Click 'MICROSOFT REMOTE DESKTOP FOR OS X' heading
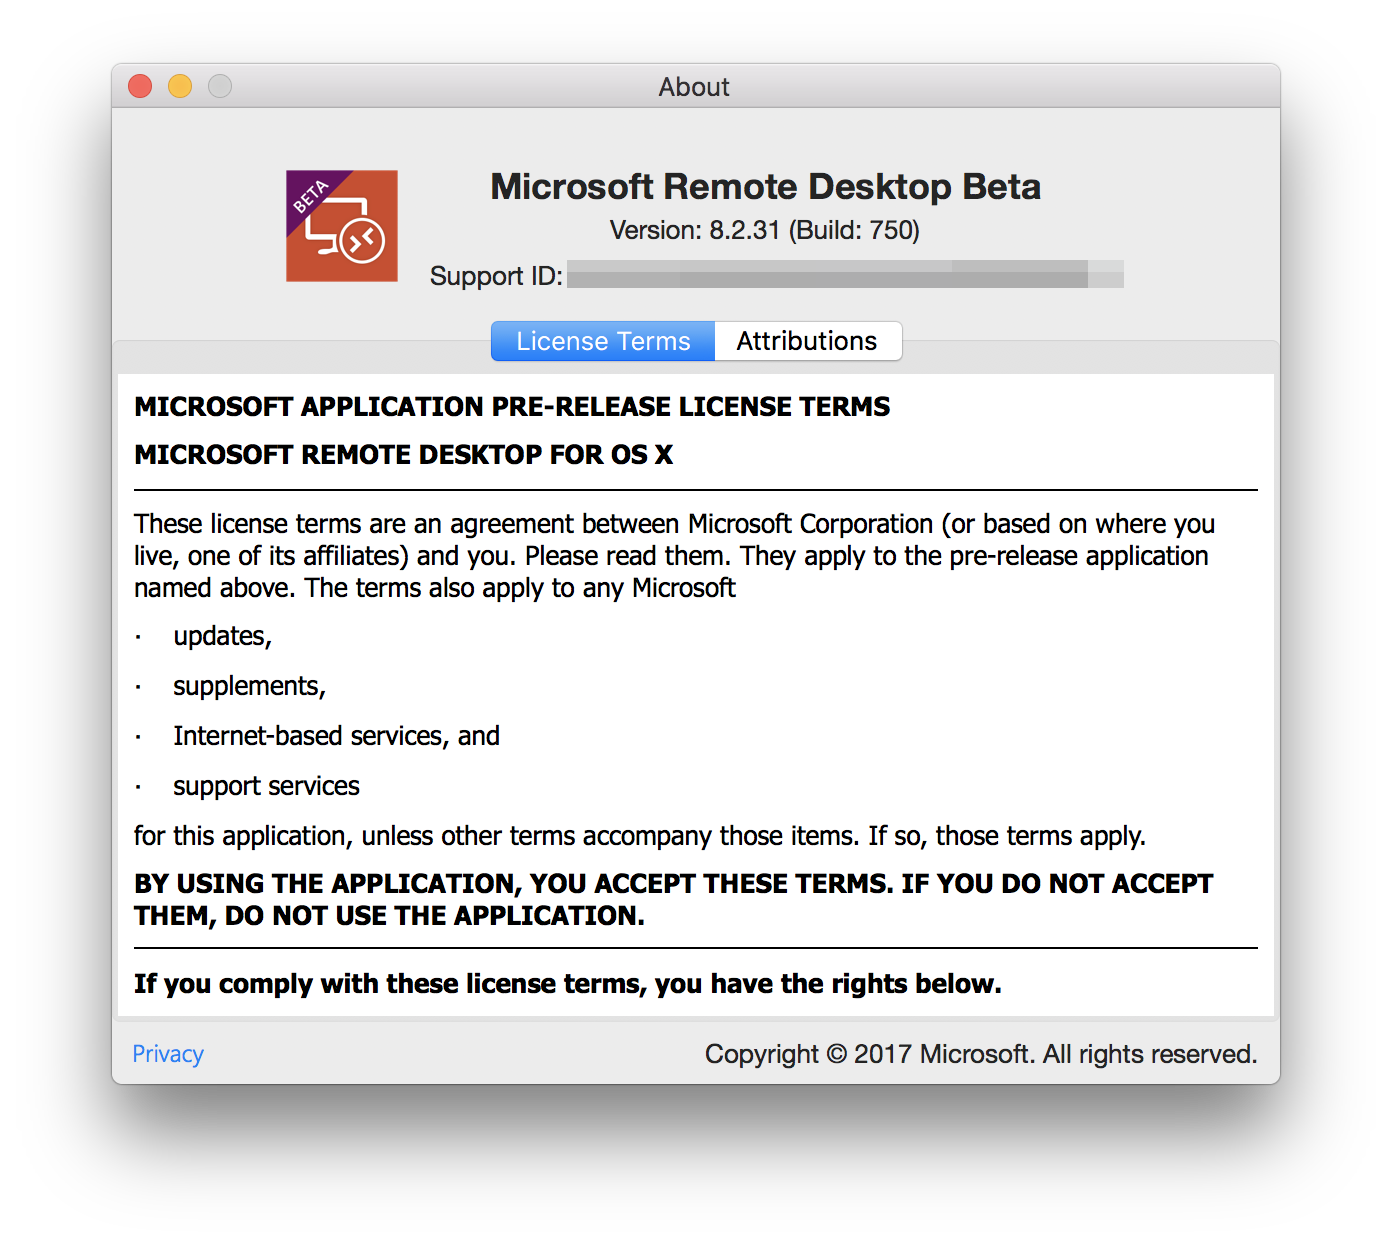The width and height of the screenshot is (1392, 1244). click(403, 454)
